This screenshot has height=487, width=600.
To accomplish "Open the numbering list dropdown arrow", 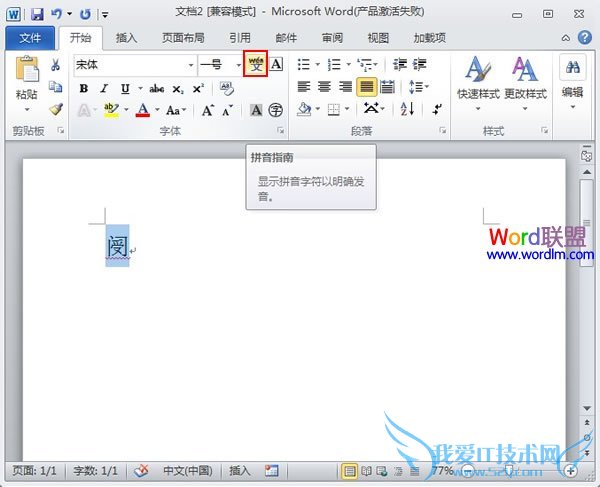I will click(348, 65).
